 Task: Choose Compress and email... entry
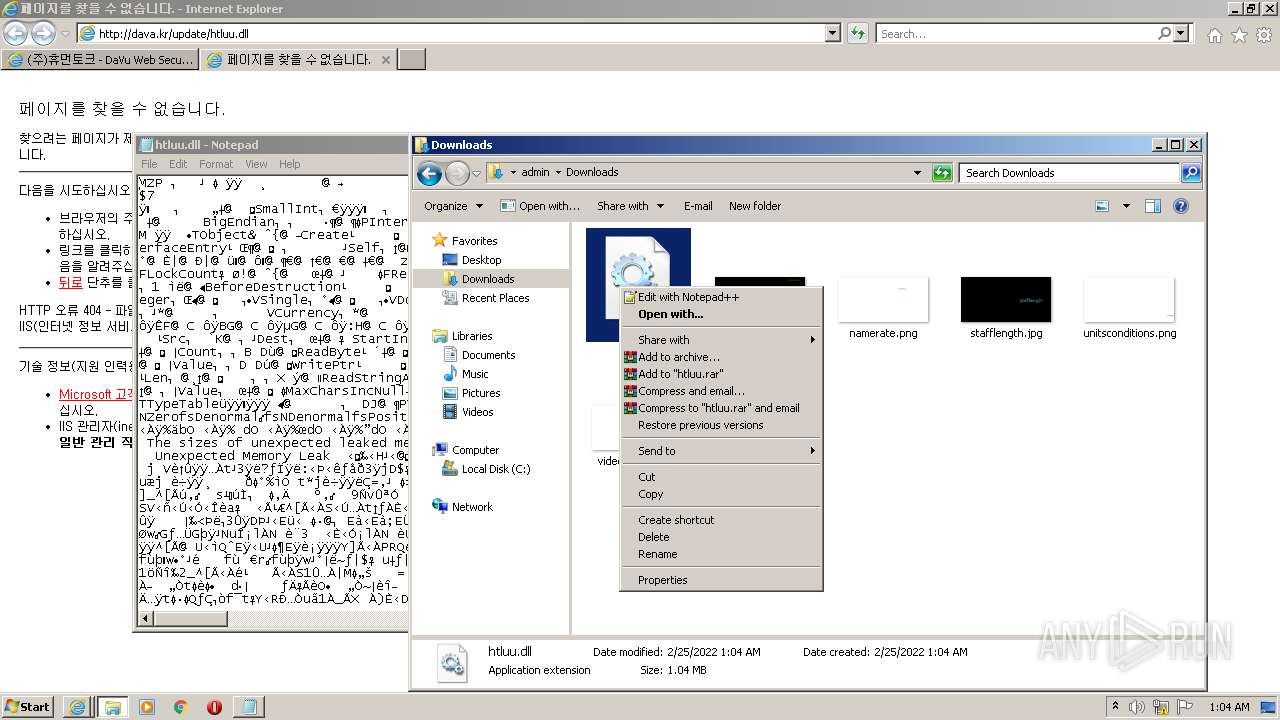691,391
